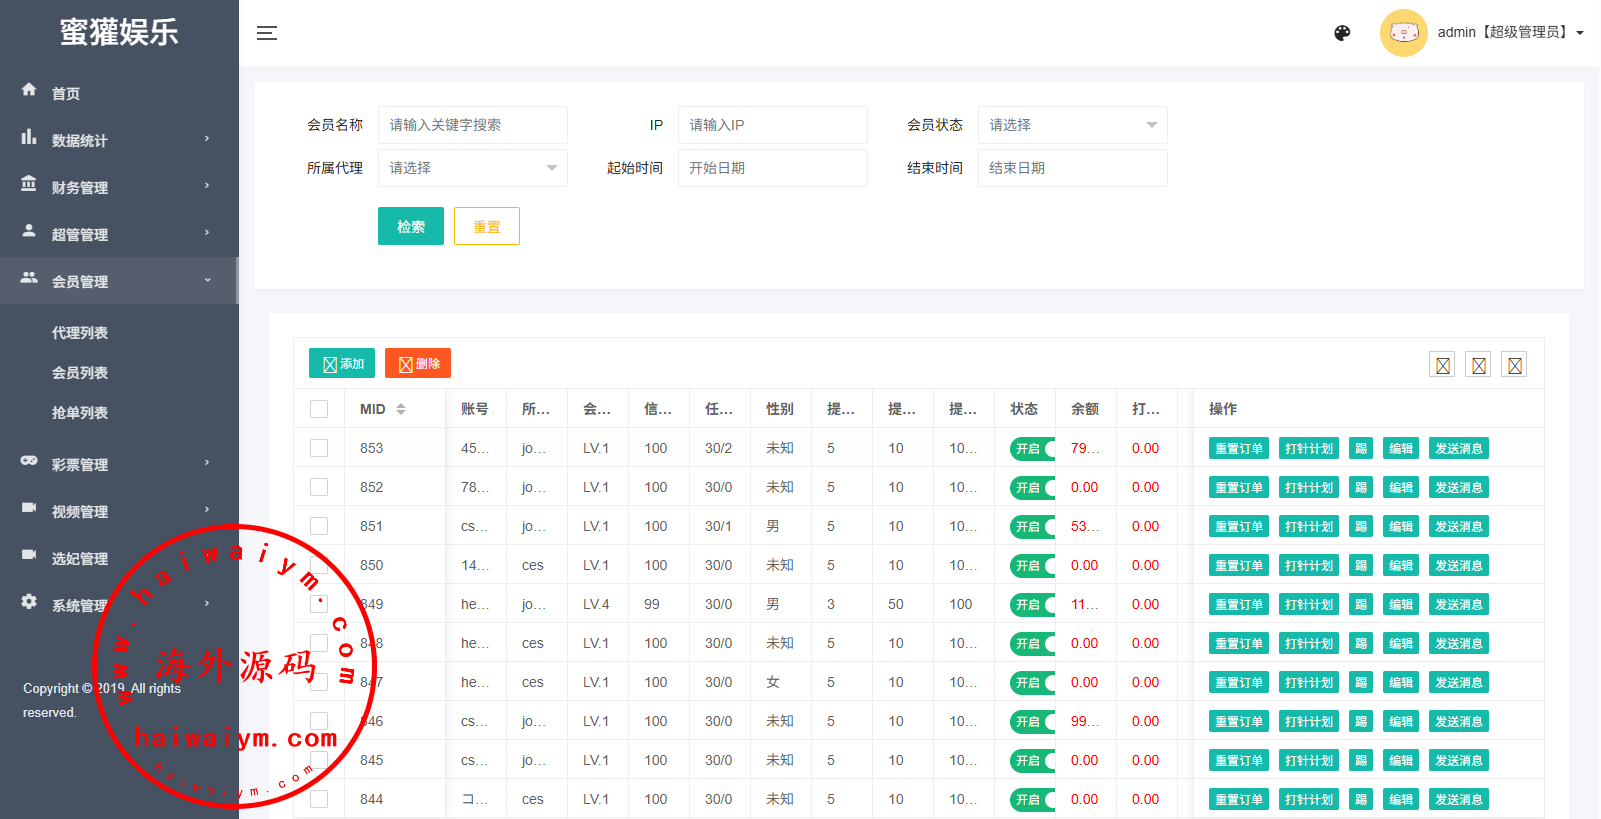The image size is (1601, 819).
Task: Click the green 检索 search button
Action: point(410,226)
